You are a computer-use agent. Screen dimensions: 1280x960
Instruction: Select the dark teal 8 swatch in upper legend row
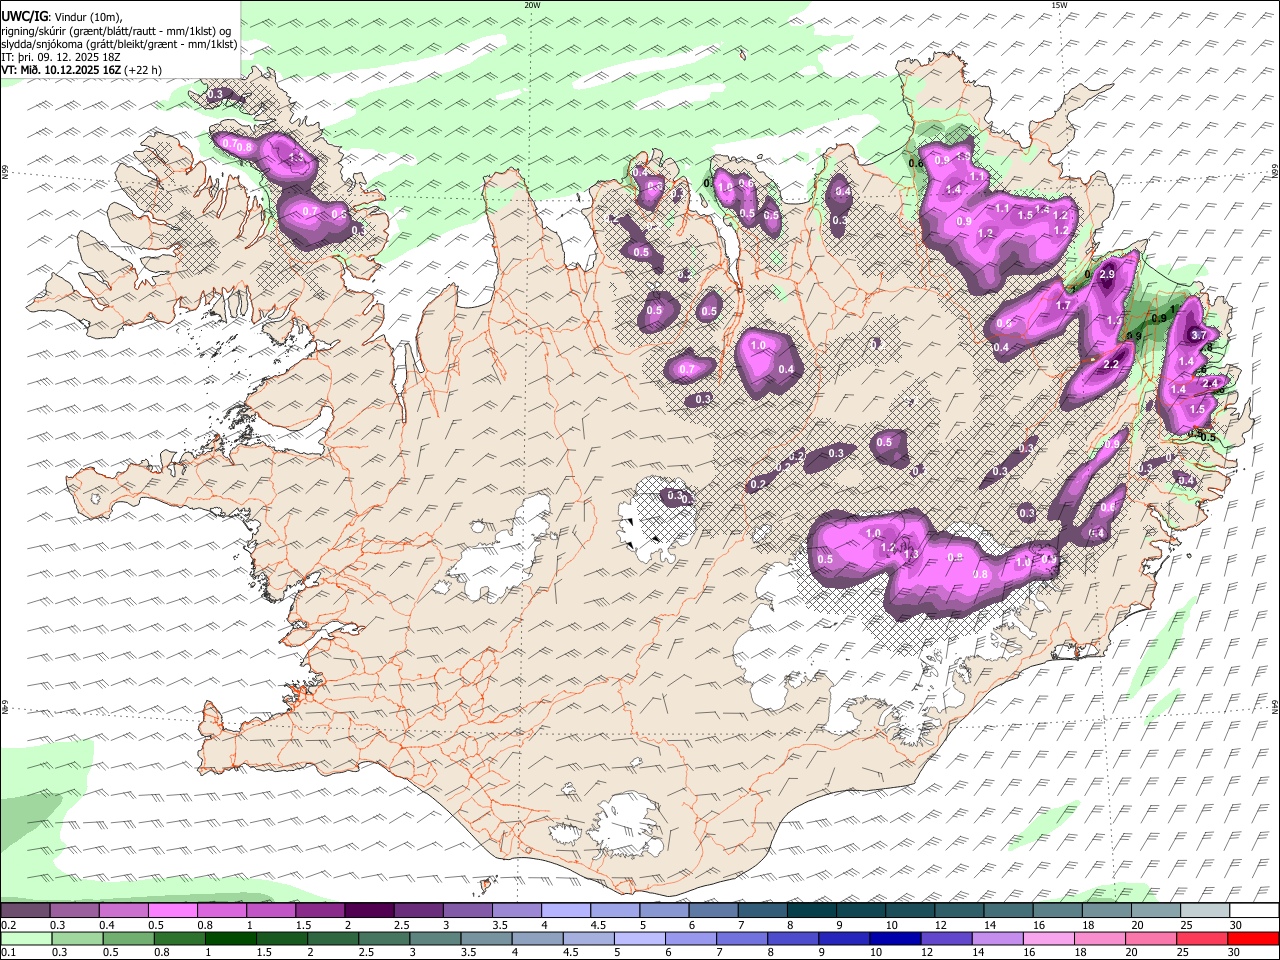point(811,911)
